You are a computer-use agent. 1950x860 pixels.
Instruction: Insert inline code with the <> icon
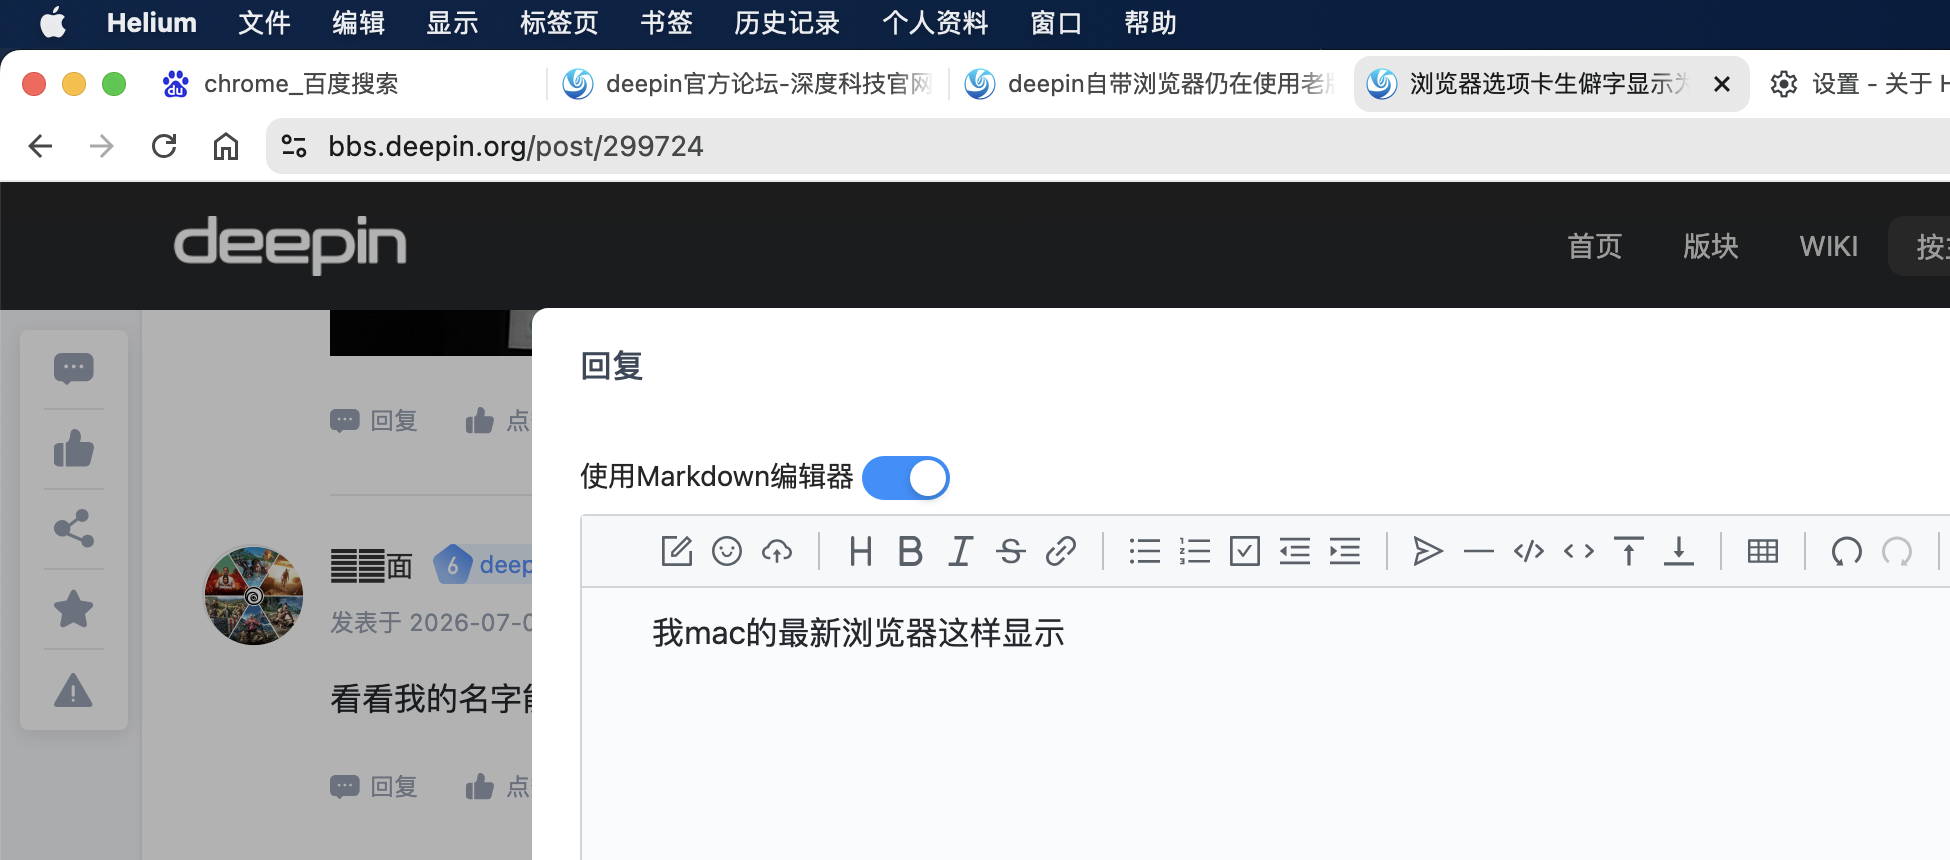(1578, 551)
